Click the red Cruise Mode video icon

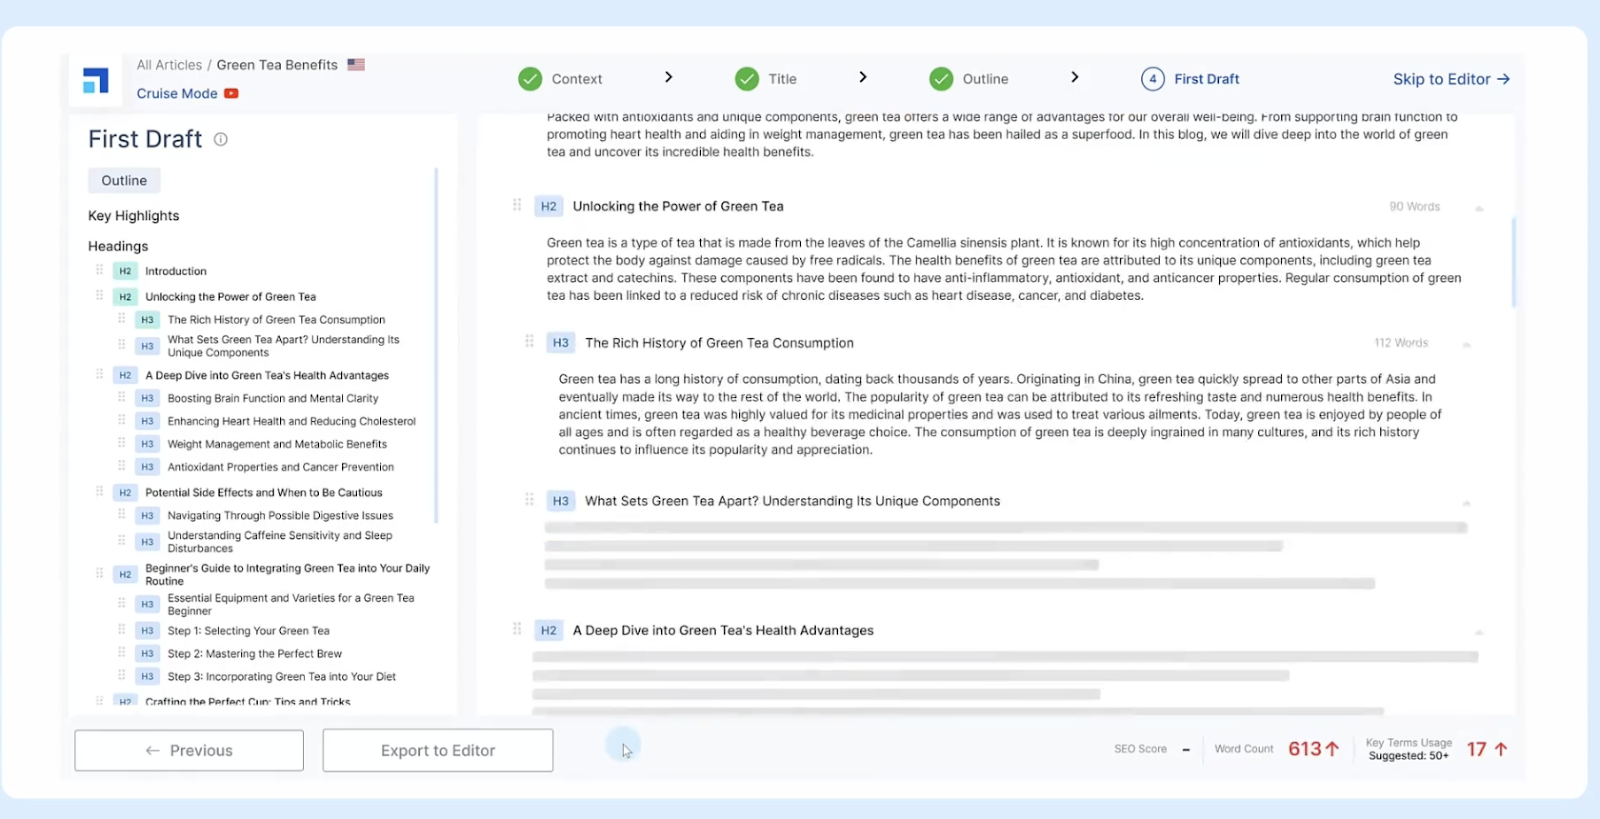[x=231, y=94]
